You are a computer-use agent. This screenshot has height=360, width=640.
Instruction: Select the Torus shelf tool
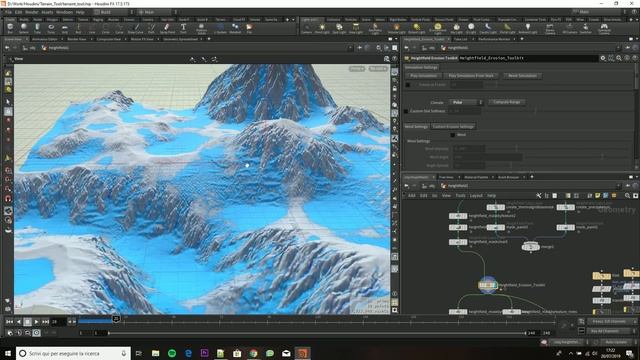[51, 28]
